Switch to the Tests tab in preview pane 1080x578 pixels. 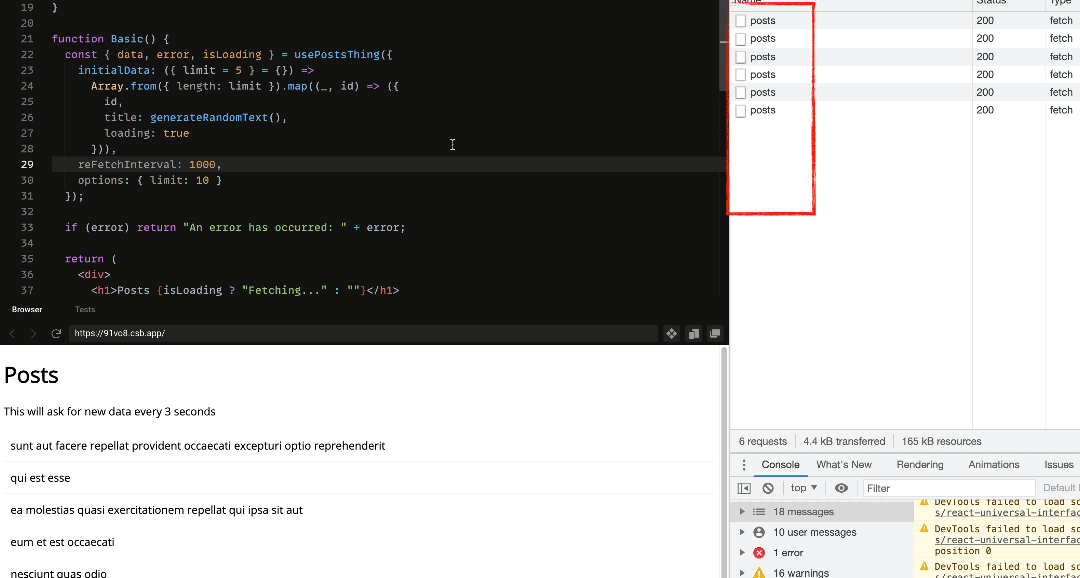[85, 310]
